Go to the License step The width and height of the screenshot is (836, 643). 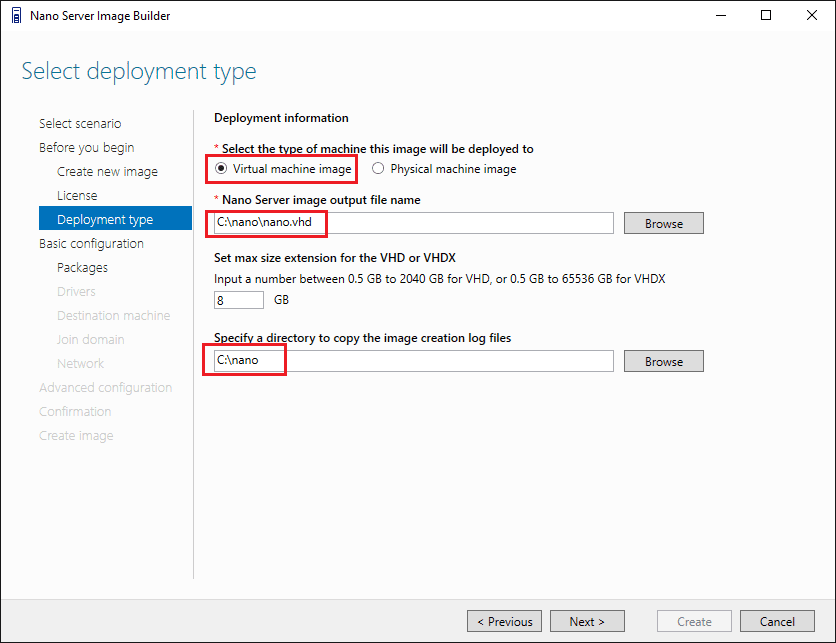click(x=77, y=195)
